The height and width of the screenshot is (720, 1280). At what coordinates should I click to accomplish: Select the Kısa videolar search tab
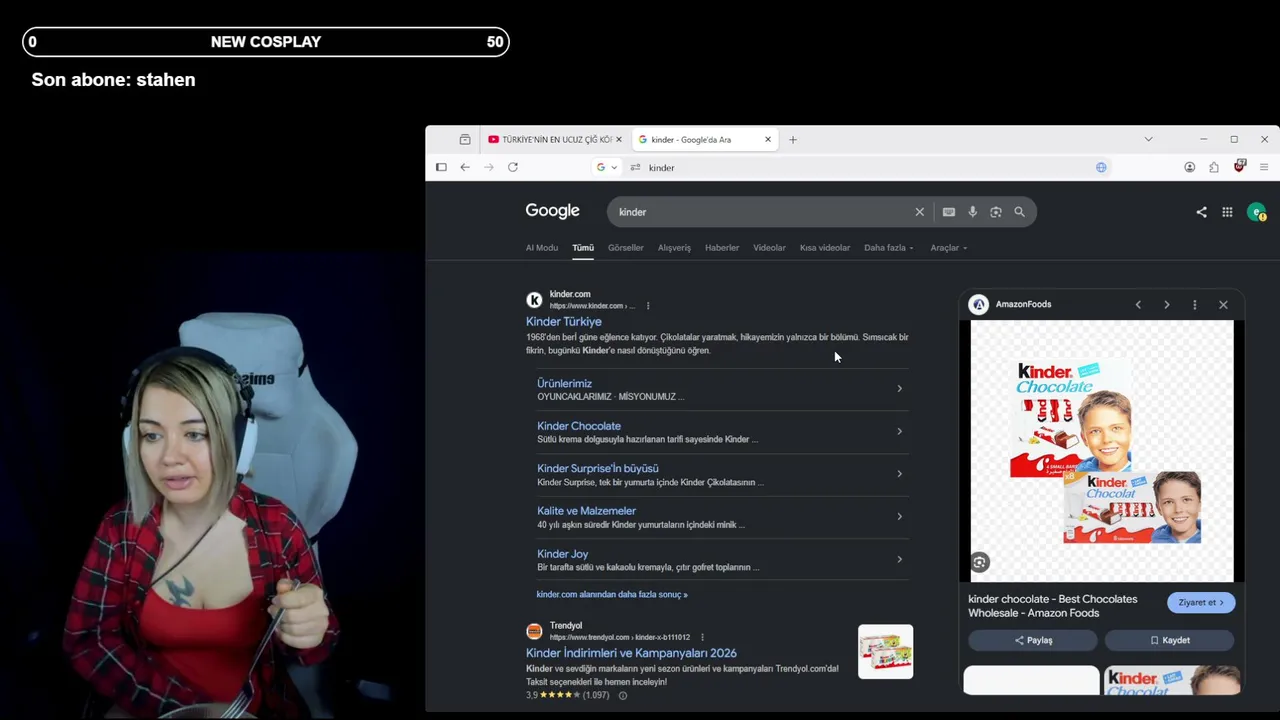tap(825, 248)
